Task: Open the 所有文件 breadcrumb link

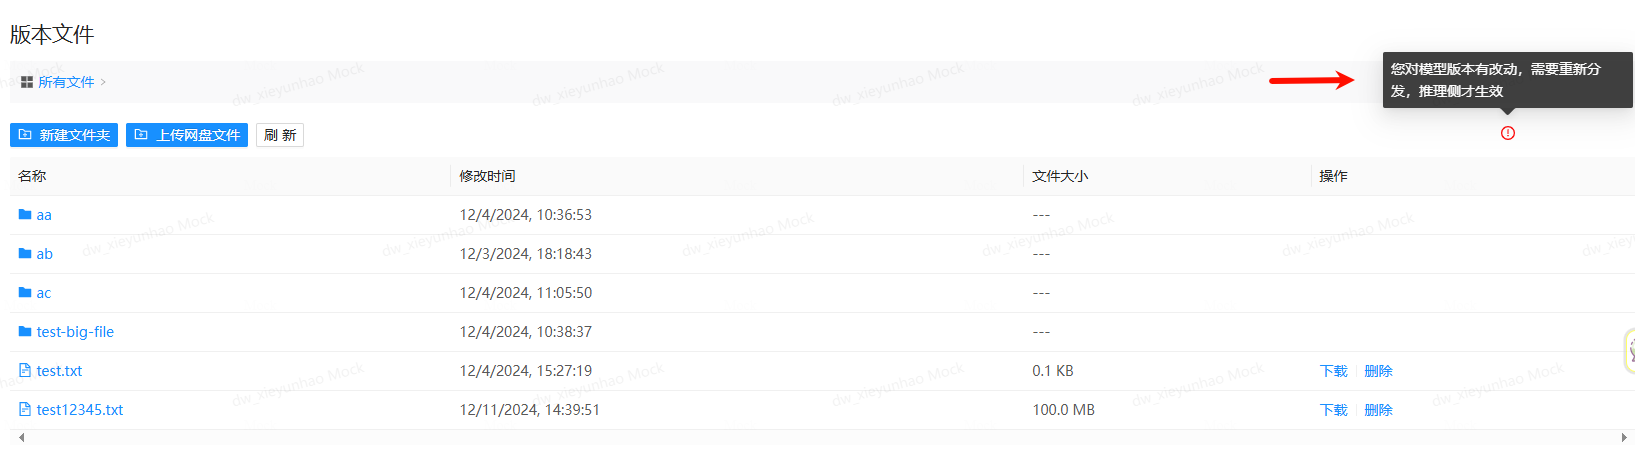Action: pos(66,82)
